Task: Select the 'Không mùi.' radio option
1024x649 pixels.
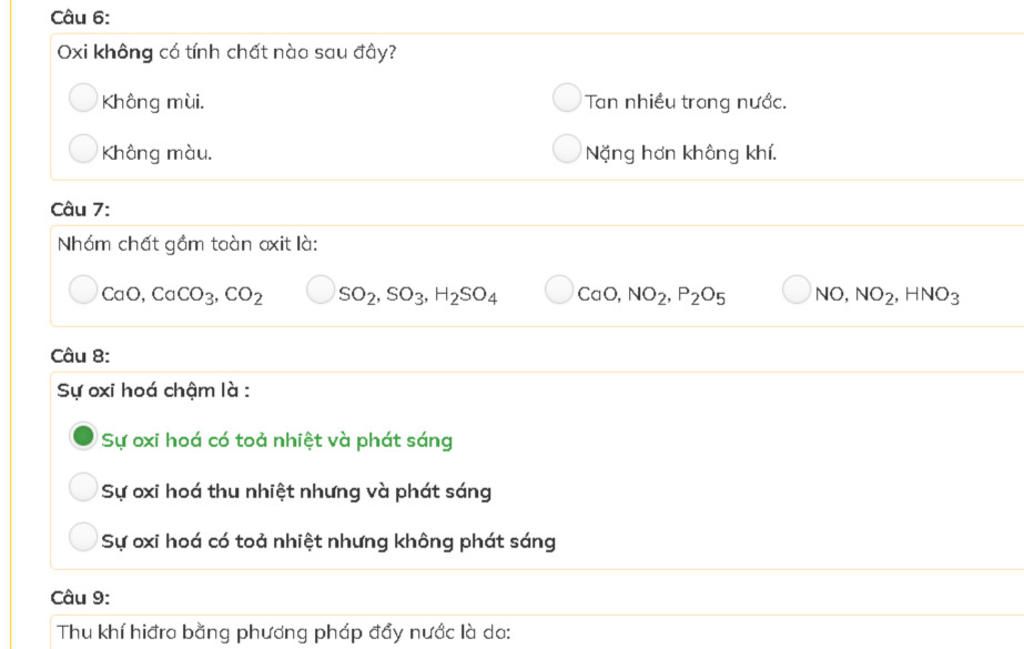Action: pos(83,97)
